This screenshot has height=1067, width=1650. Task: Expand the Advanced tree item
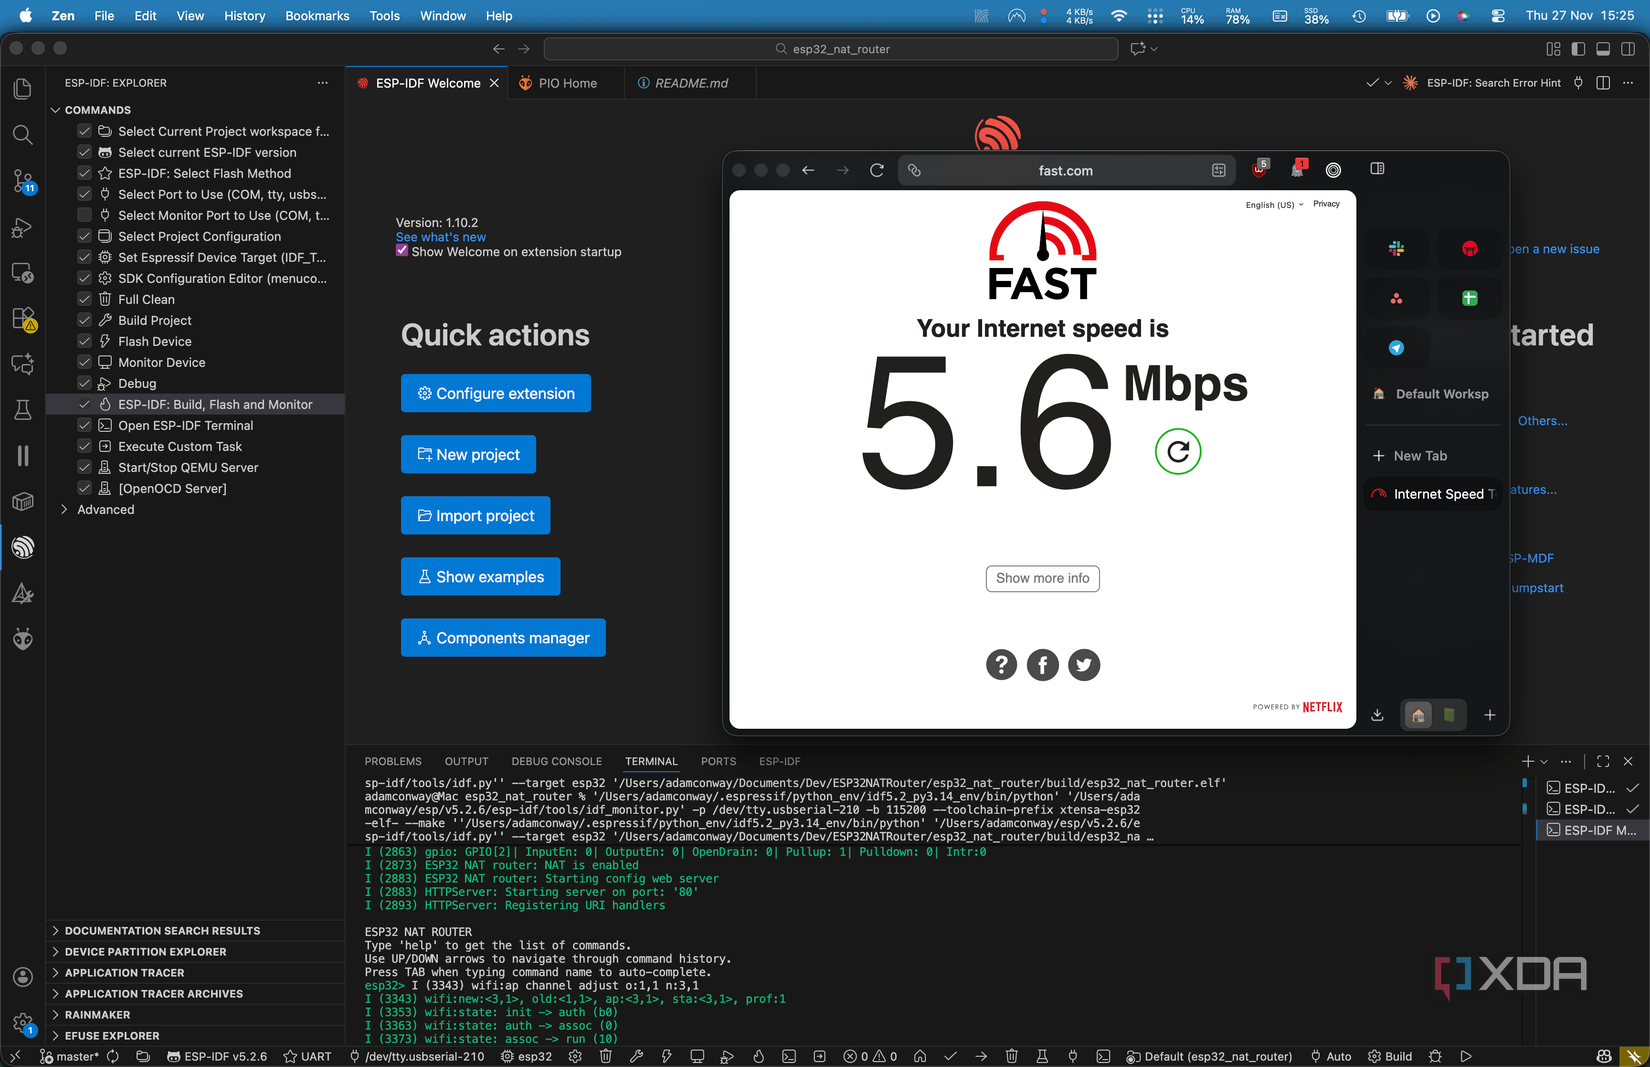65,509
